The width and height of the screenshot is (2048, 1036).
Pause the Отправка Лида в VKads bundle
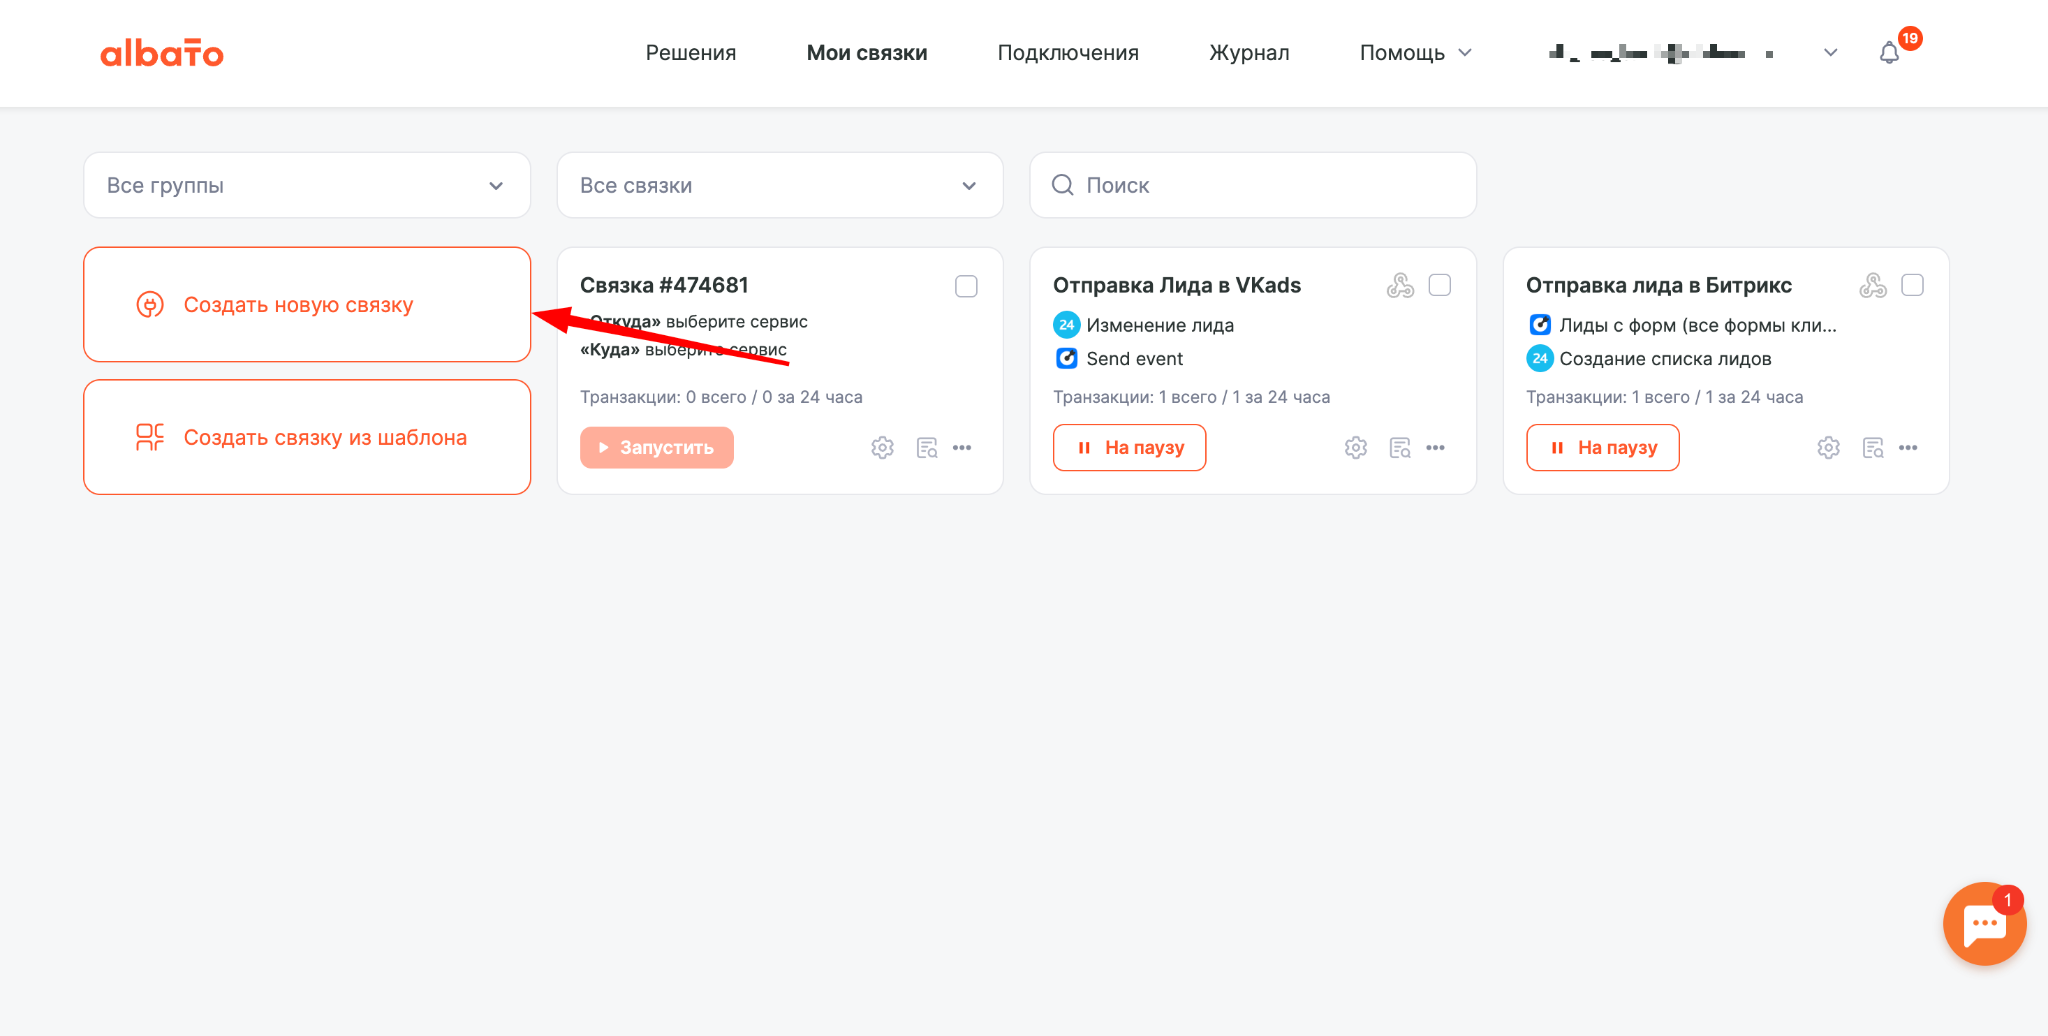click(x=1129, y=448)
